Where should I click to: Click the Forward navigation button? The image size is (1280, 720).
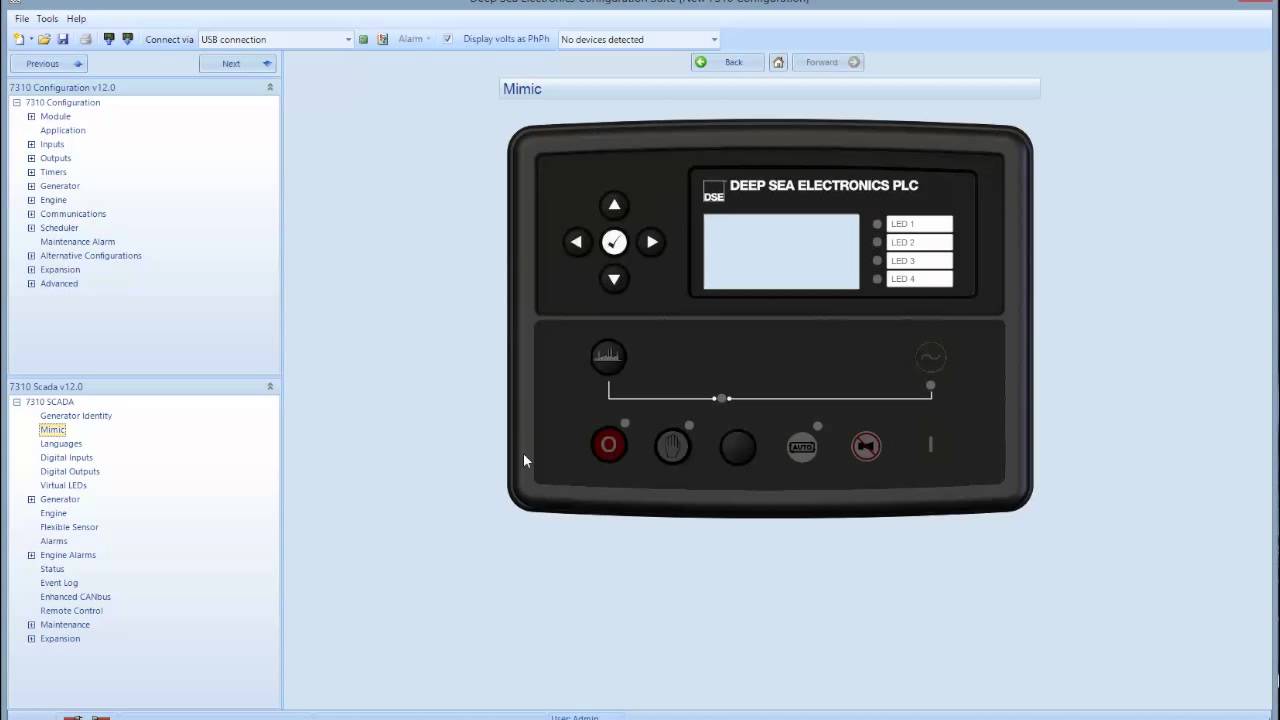(828, 62)
